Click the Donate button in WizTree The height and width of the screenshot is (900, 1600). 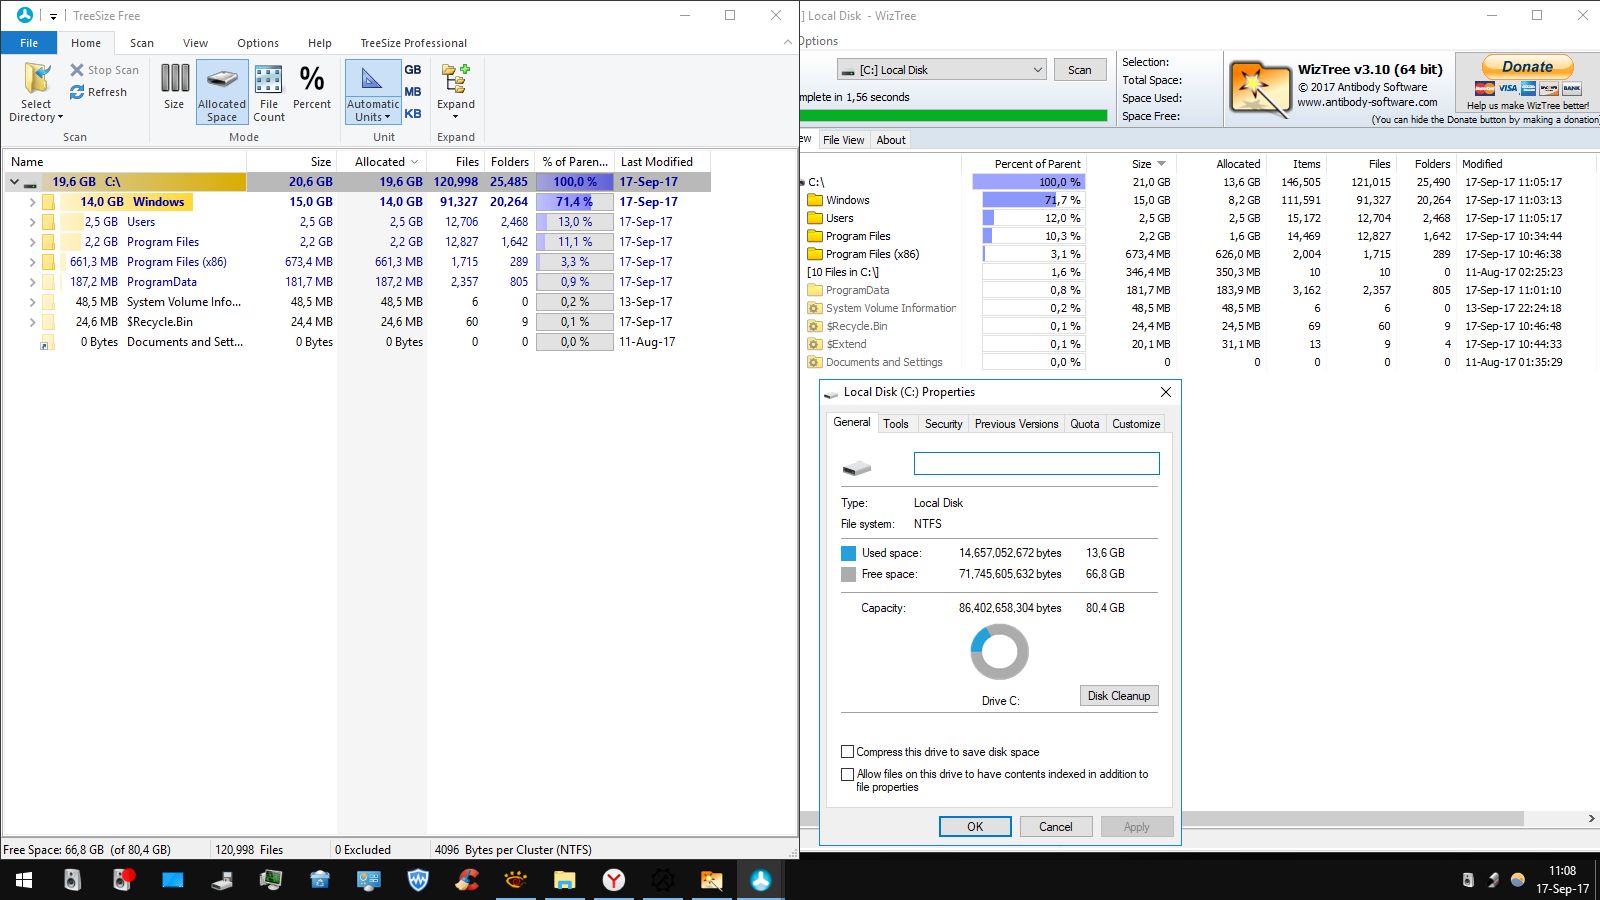pyautogui.click(x=1527, y=67)
